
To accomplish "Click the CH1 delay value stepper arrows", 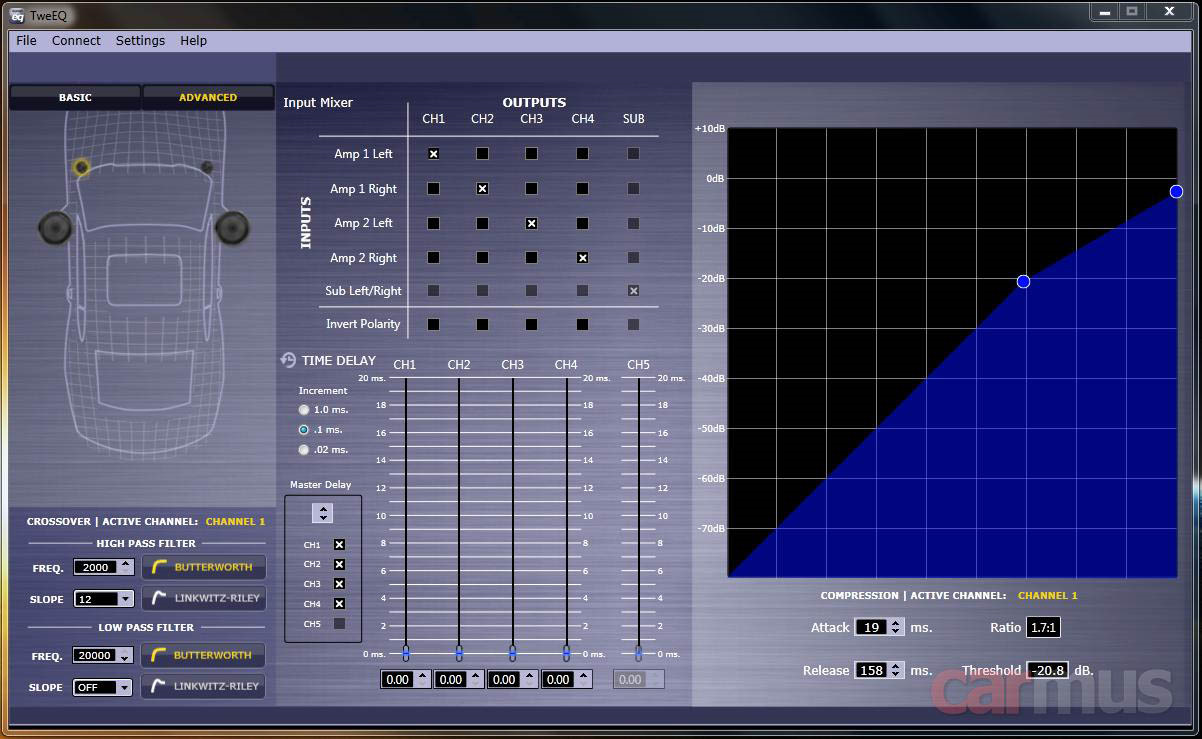I will click(x=423, y=679).
